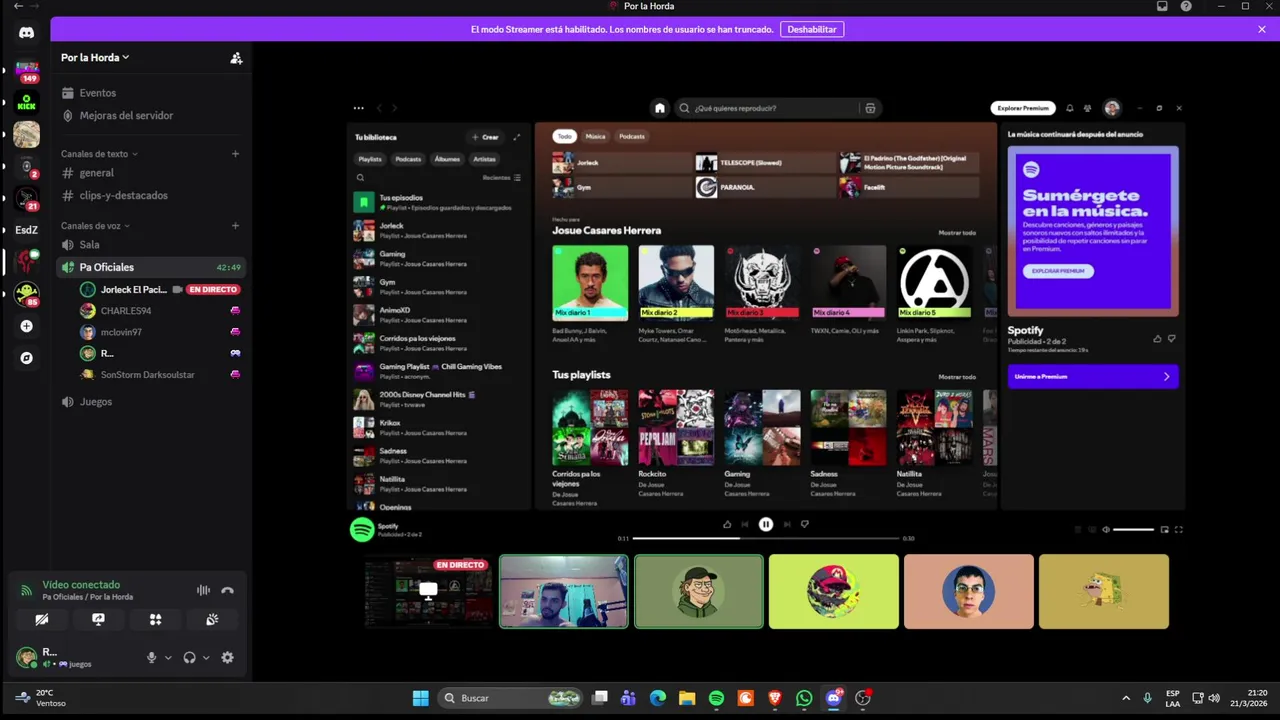Viewport: 1280px width, 720px height.
Task: Open Recientes sort in streamed Spotify library
Action: (501, 178)
